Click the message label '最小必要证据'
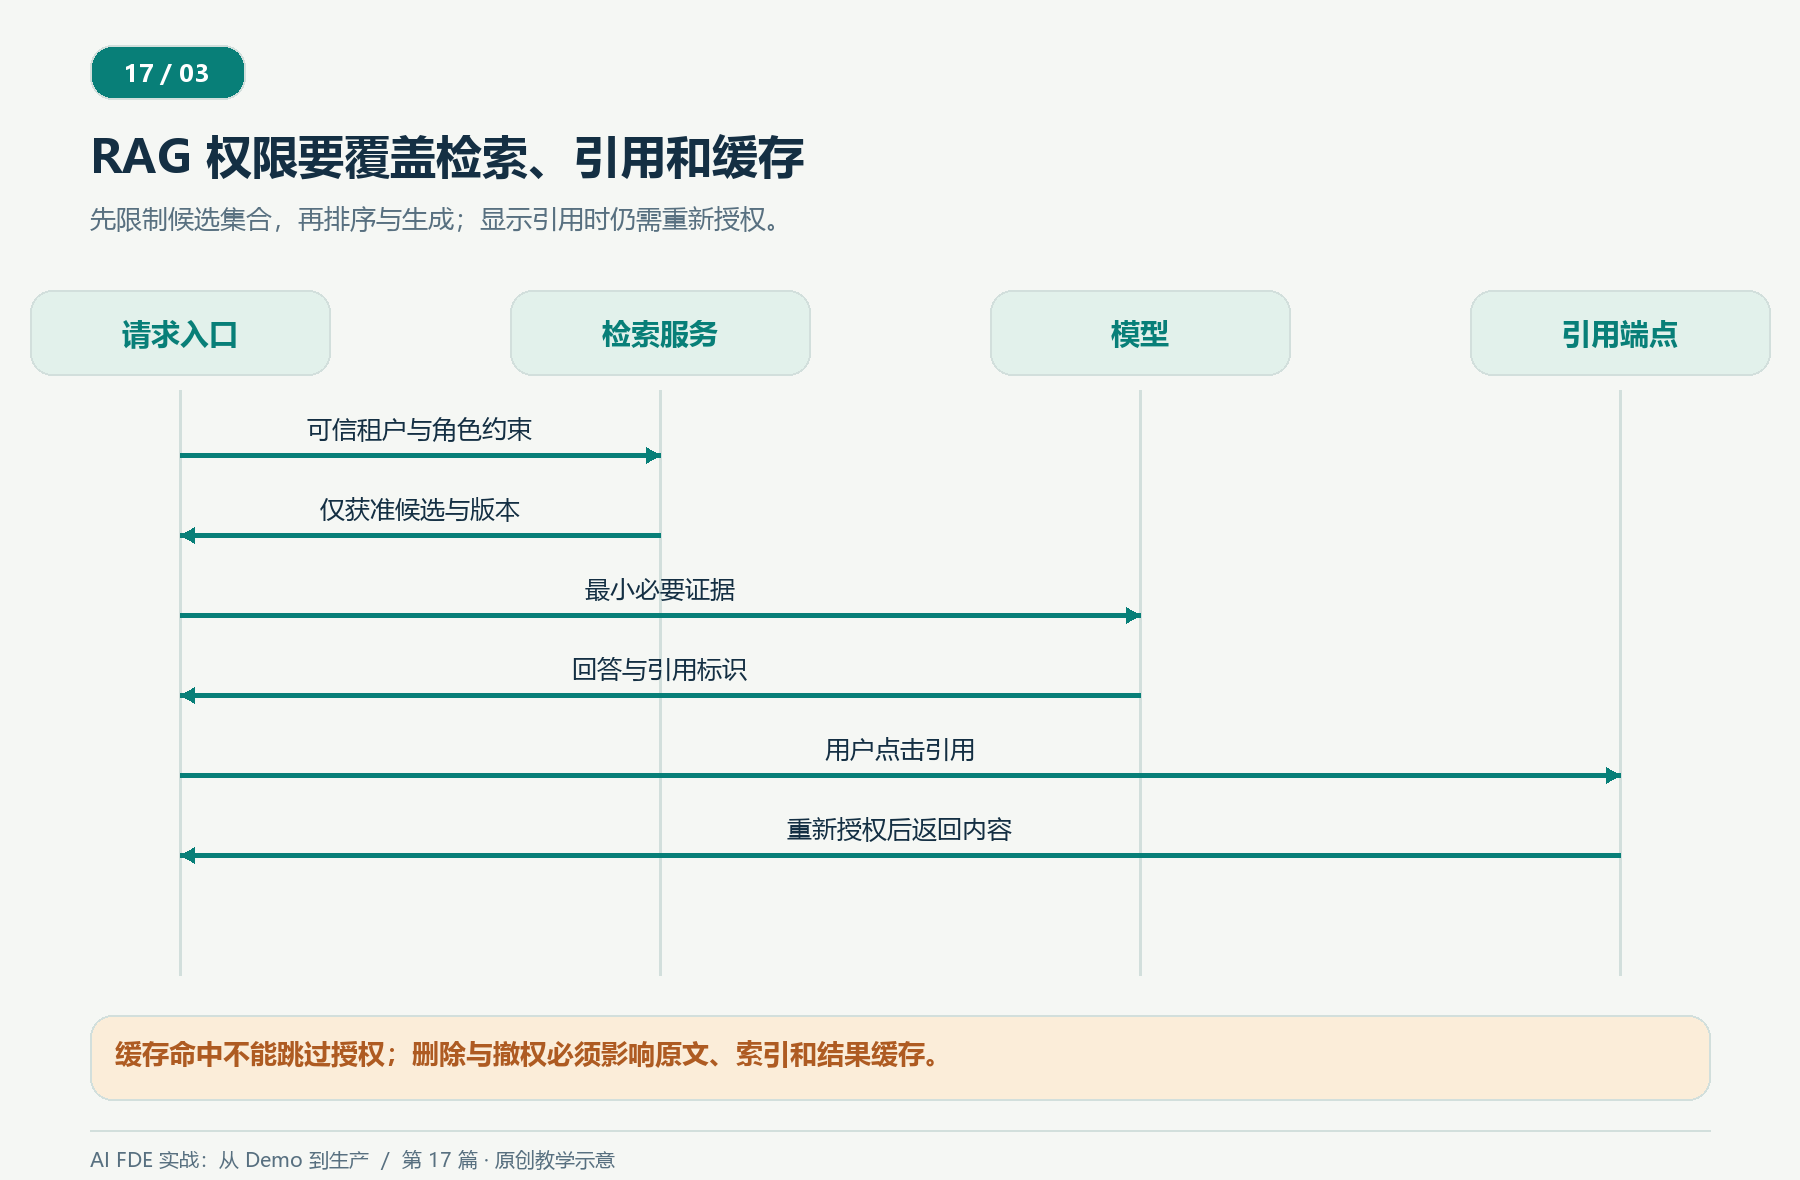The width and height of the screenshot is (1800, 1180). tap(660, 590)
